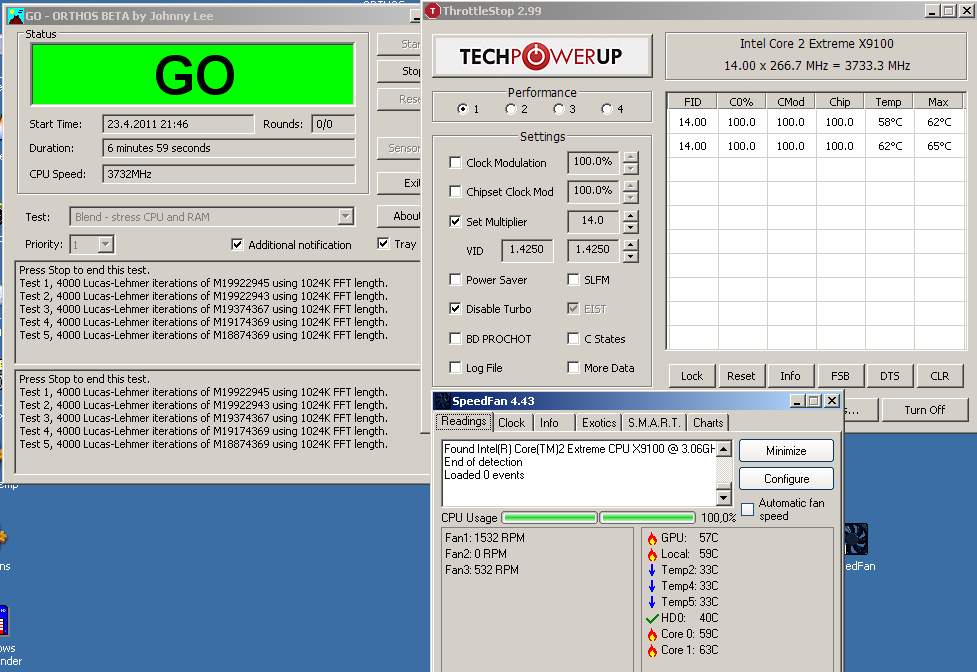Toggle the Tray checkbox in ORTHOS

pos(383,244)
